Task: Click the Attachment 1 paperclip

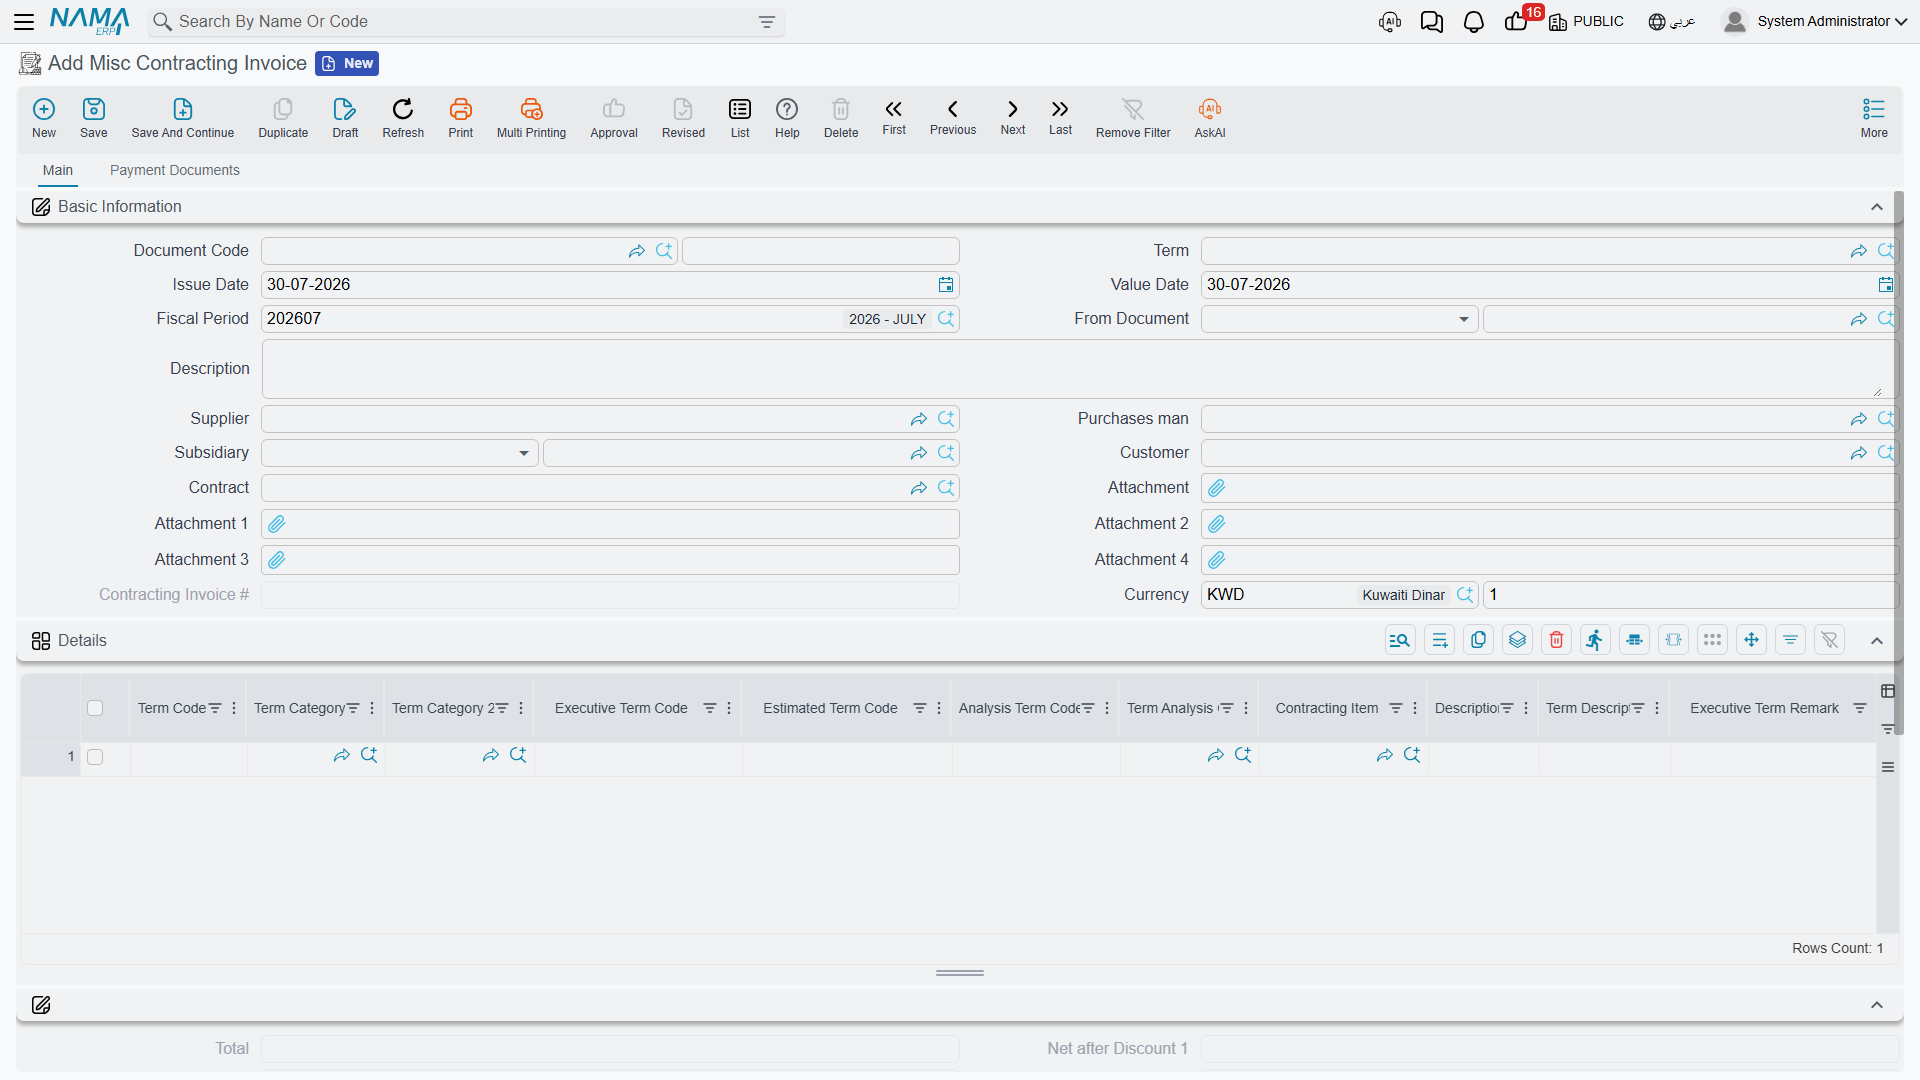Action: pos(277,524)
